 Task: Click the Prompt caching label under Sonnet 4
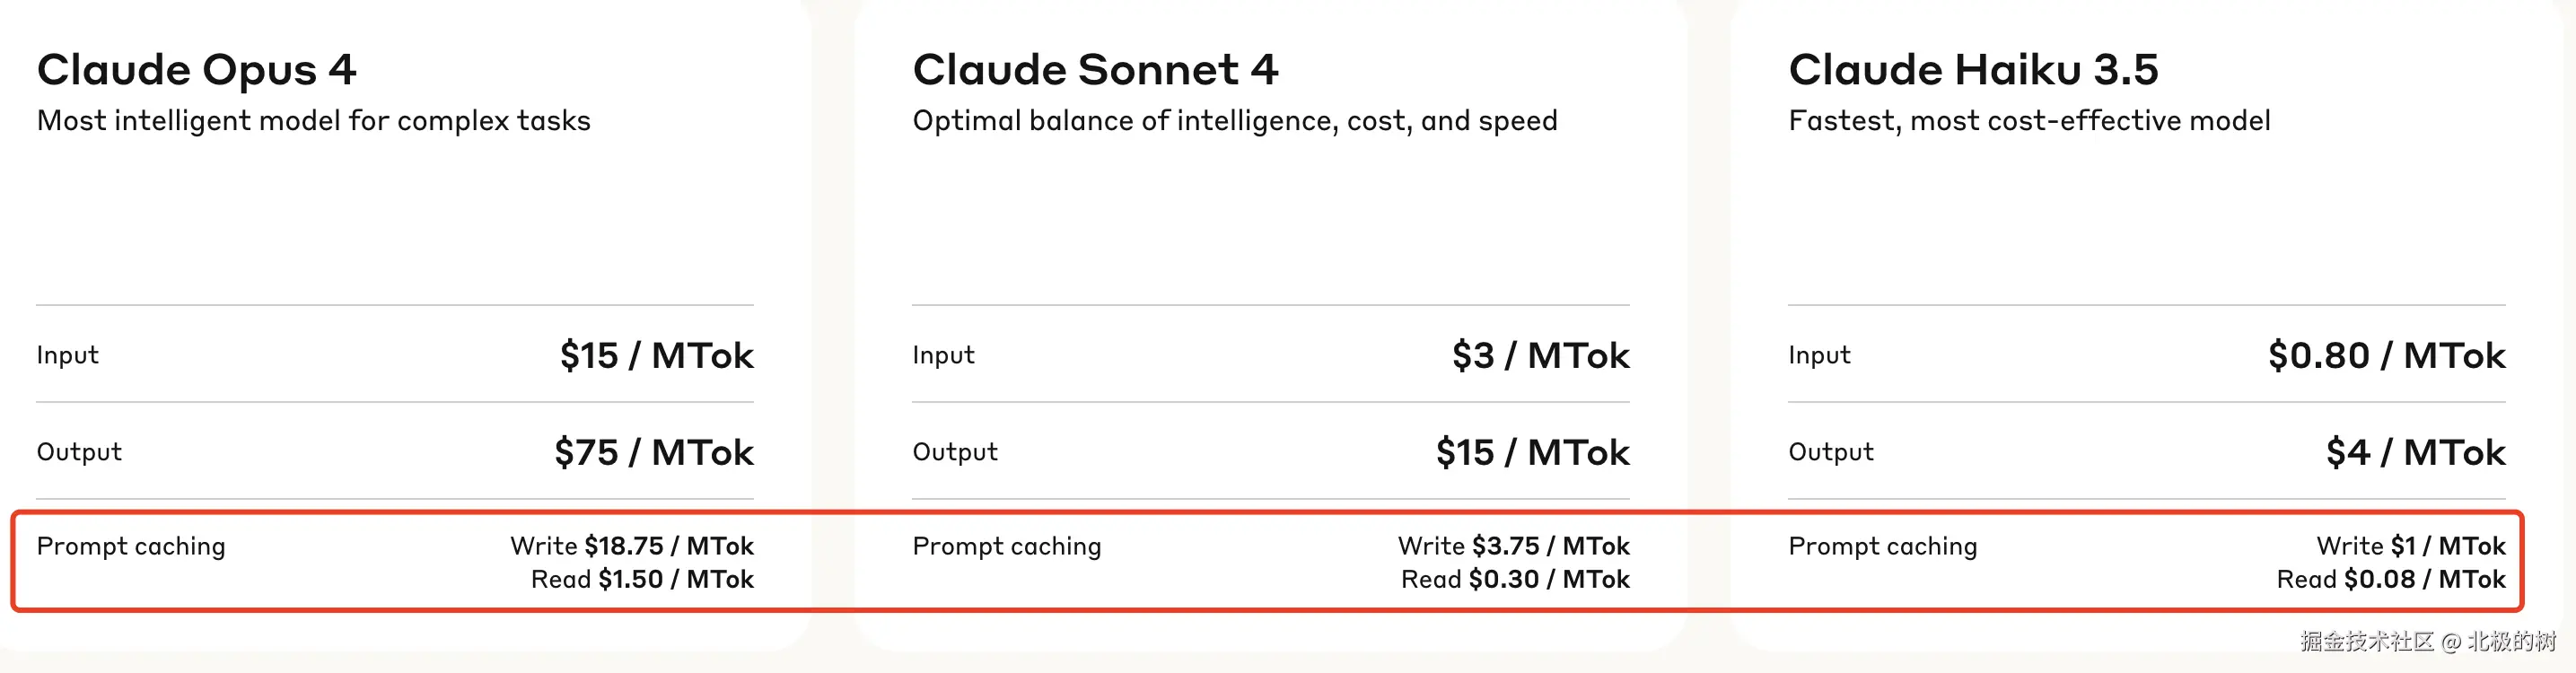click(x=1006, y=546)
